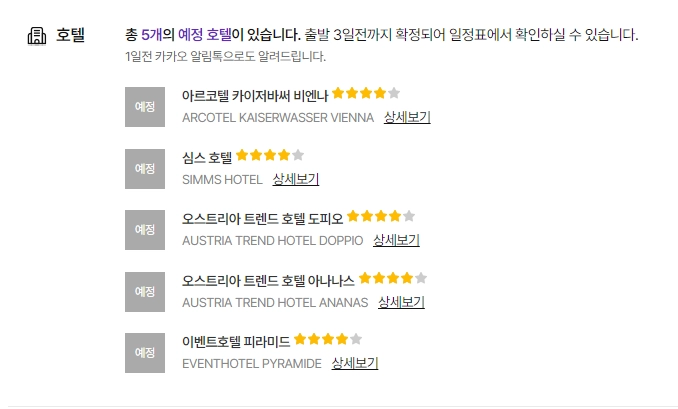Open 상세보기 for AUSTRIA TREND HOTEL ANANAS

point(401,303)
